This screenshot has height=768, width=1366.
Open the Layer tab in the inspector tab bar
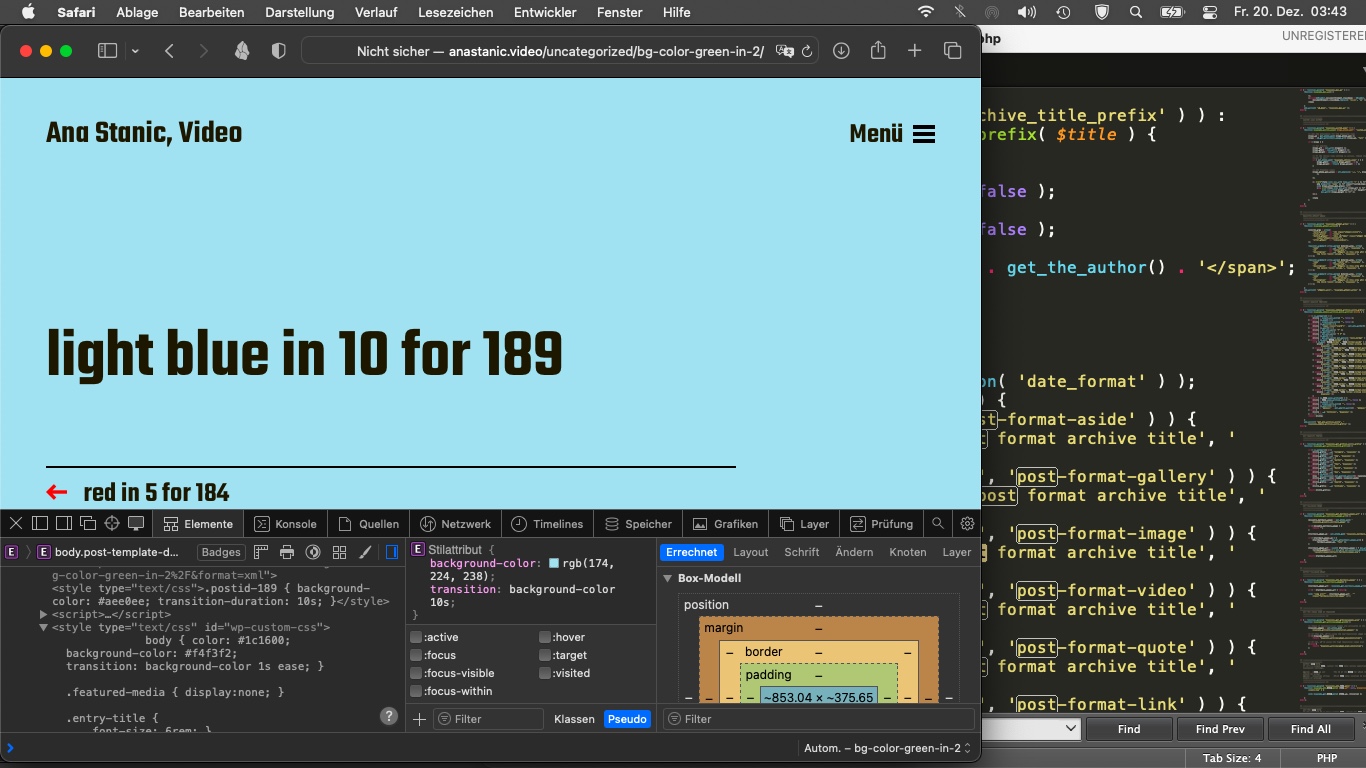pyautogui.click(x=804, y=523)
